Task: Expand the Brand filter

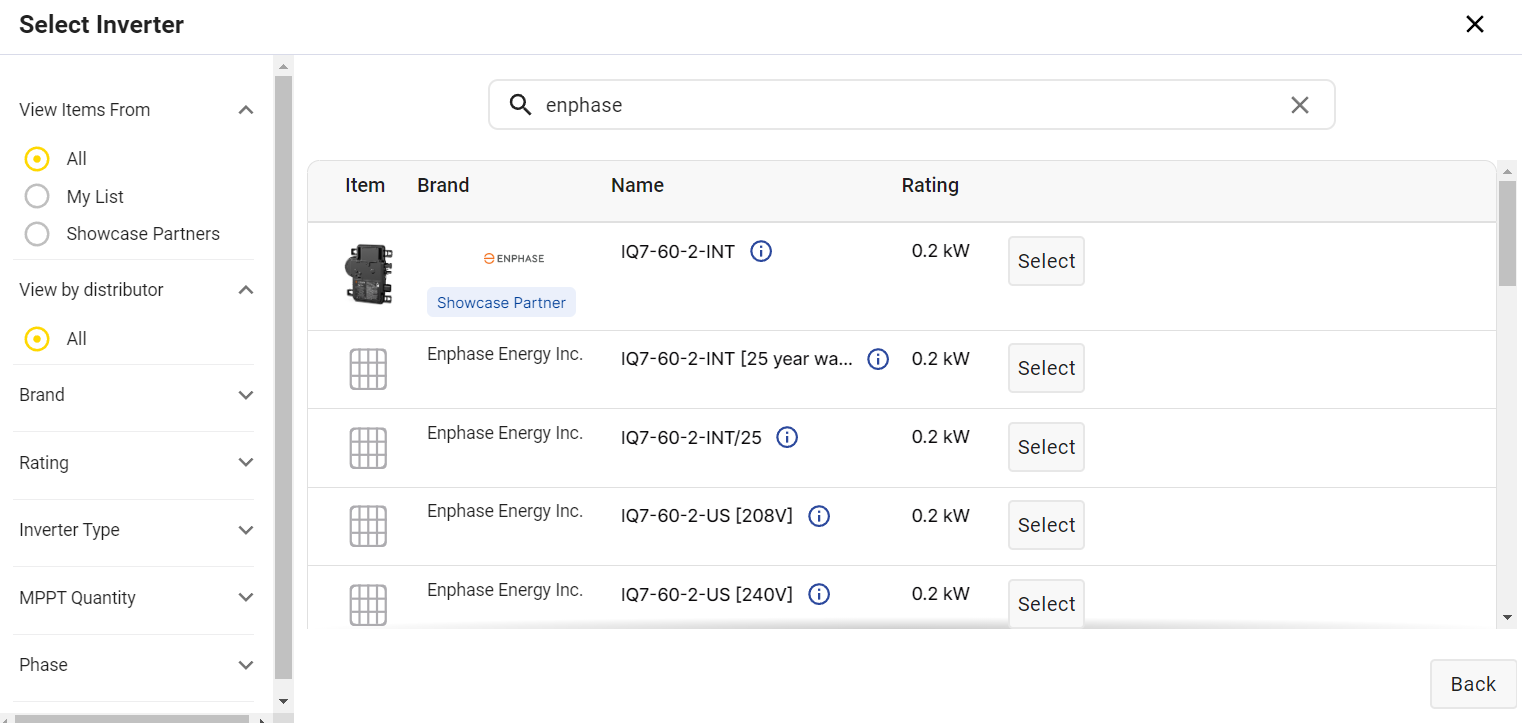Action: point(246,395)
